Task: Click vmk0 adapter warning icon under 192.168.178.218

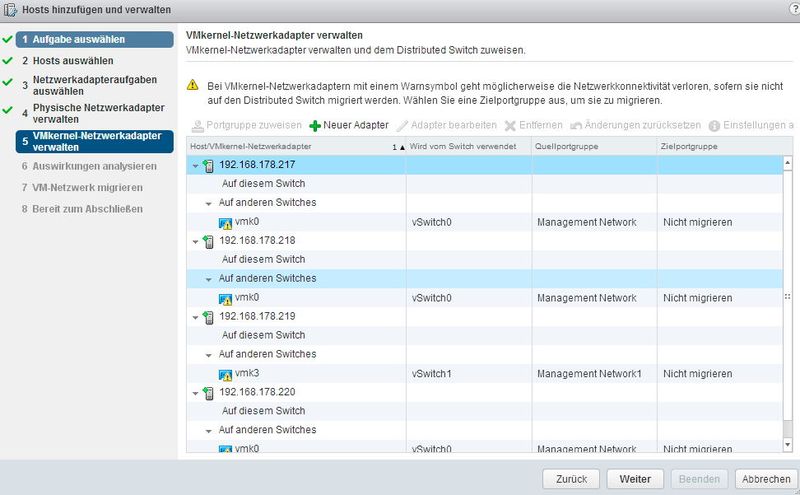Action: pos(225,299)
